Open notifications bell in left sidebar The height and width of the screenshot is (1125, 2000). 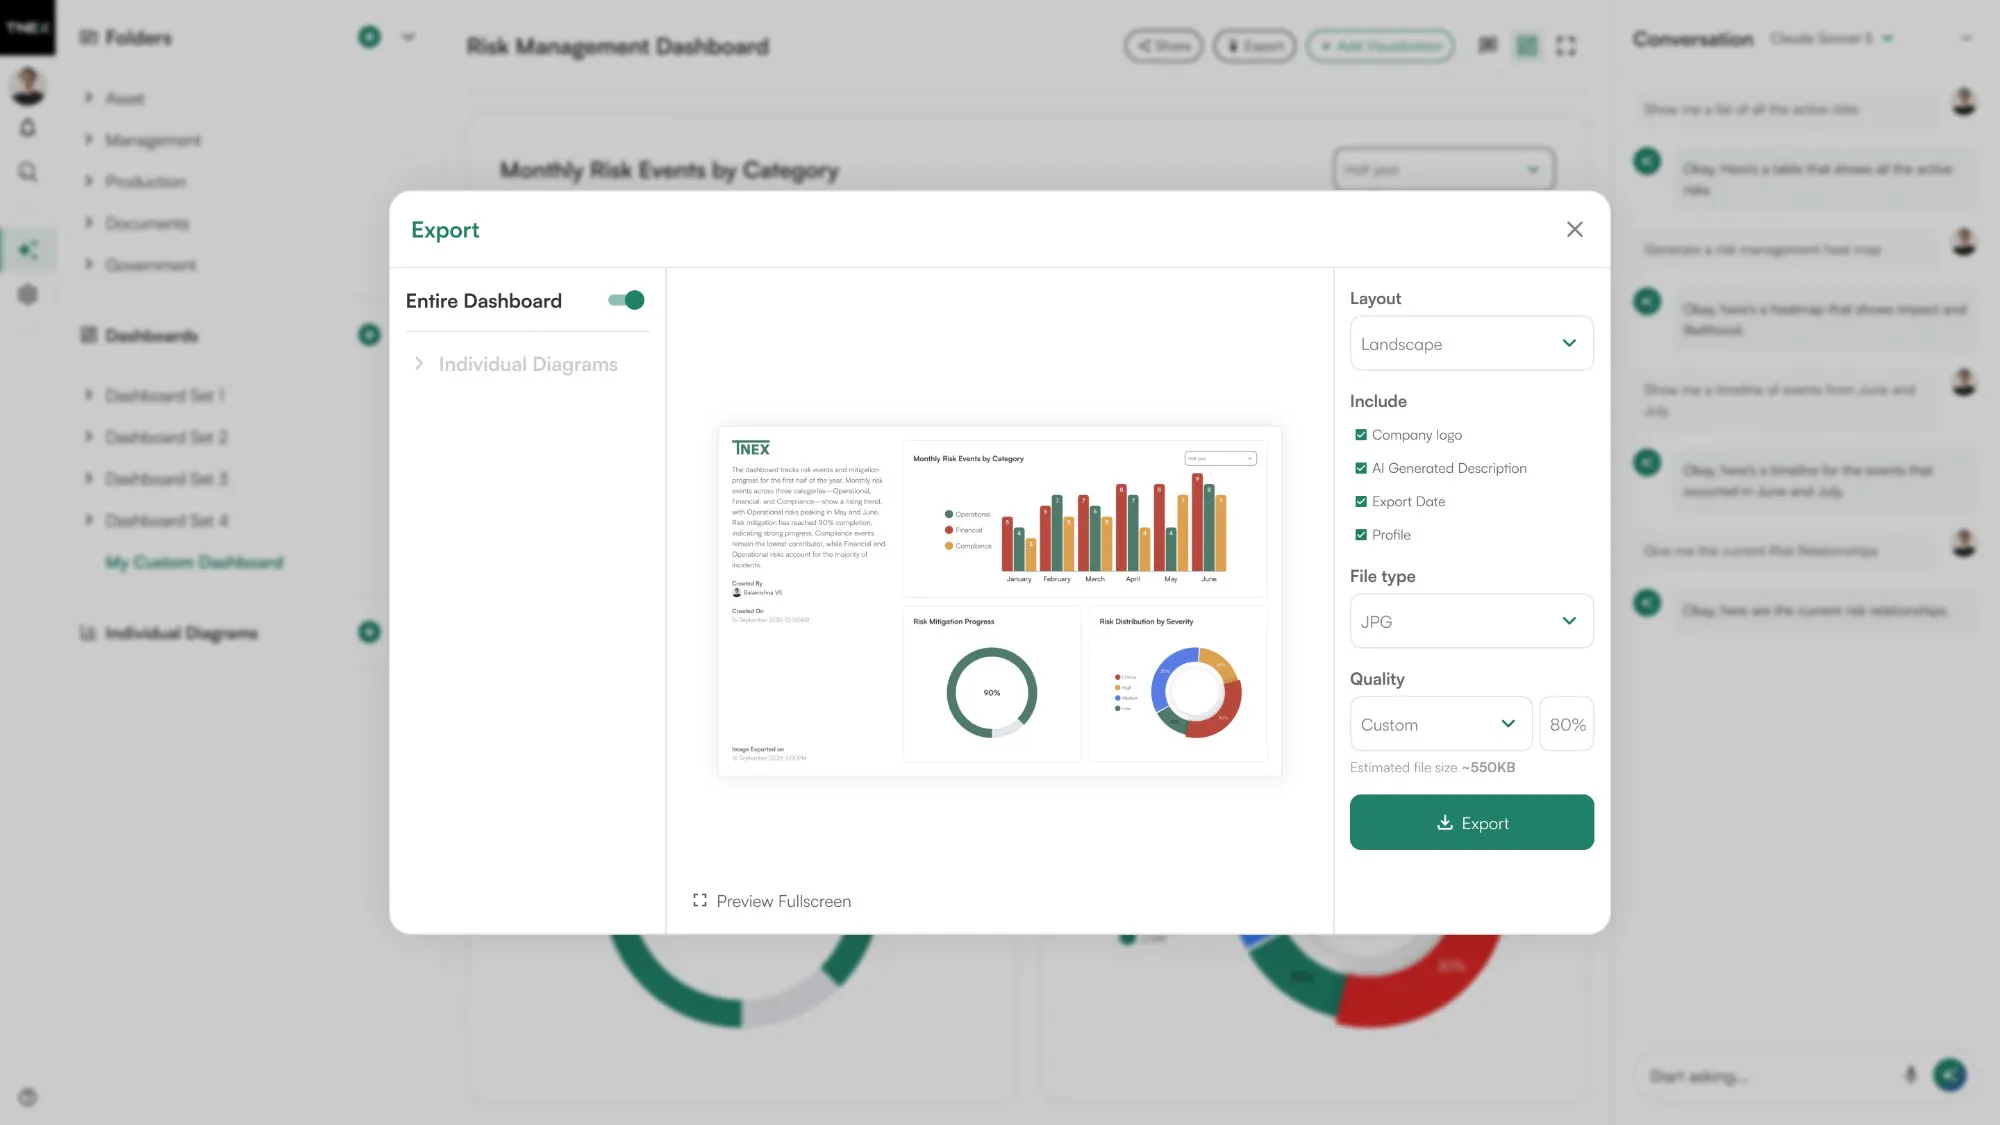28,128
